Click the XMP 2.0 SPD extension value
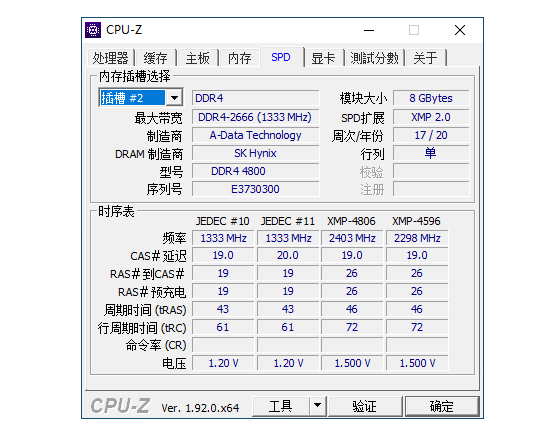 click(x=431, y=117)
